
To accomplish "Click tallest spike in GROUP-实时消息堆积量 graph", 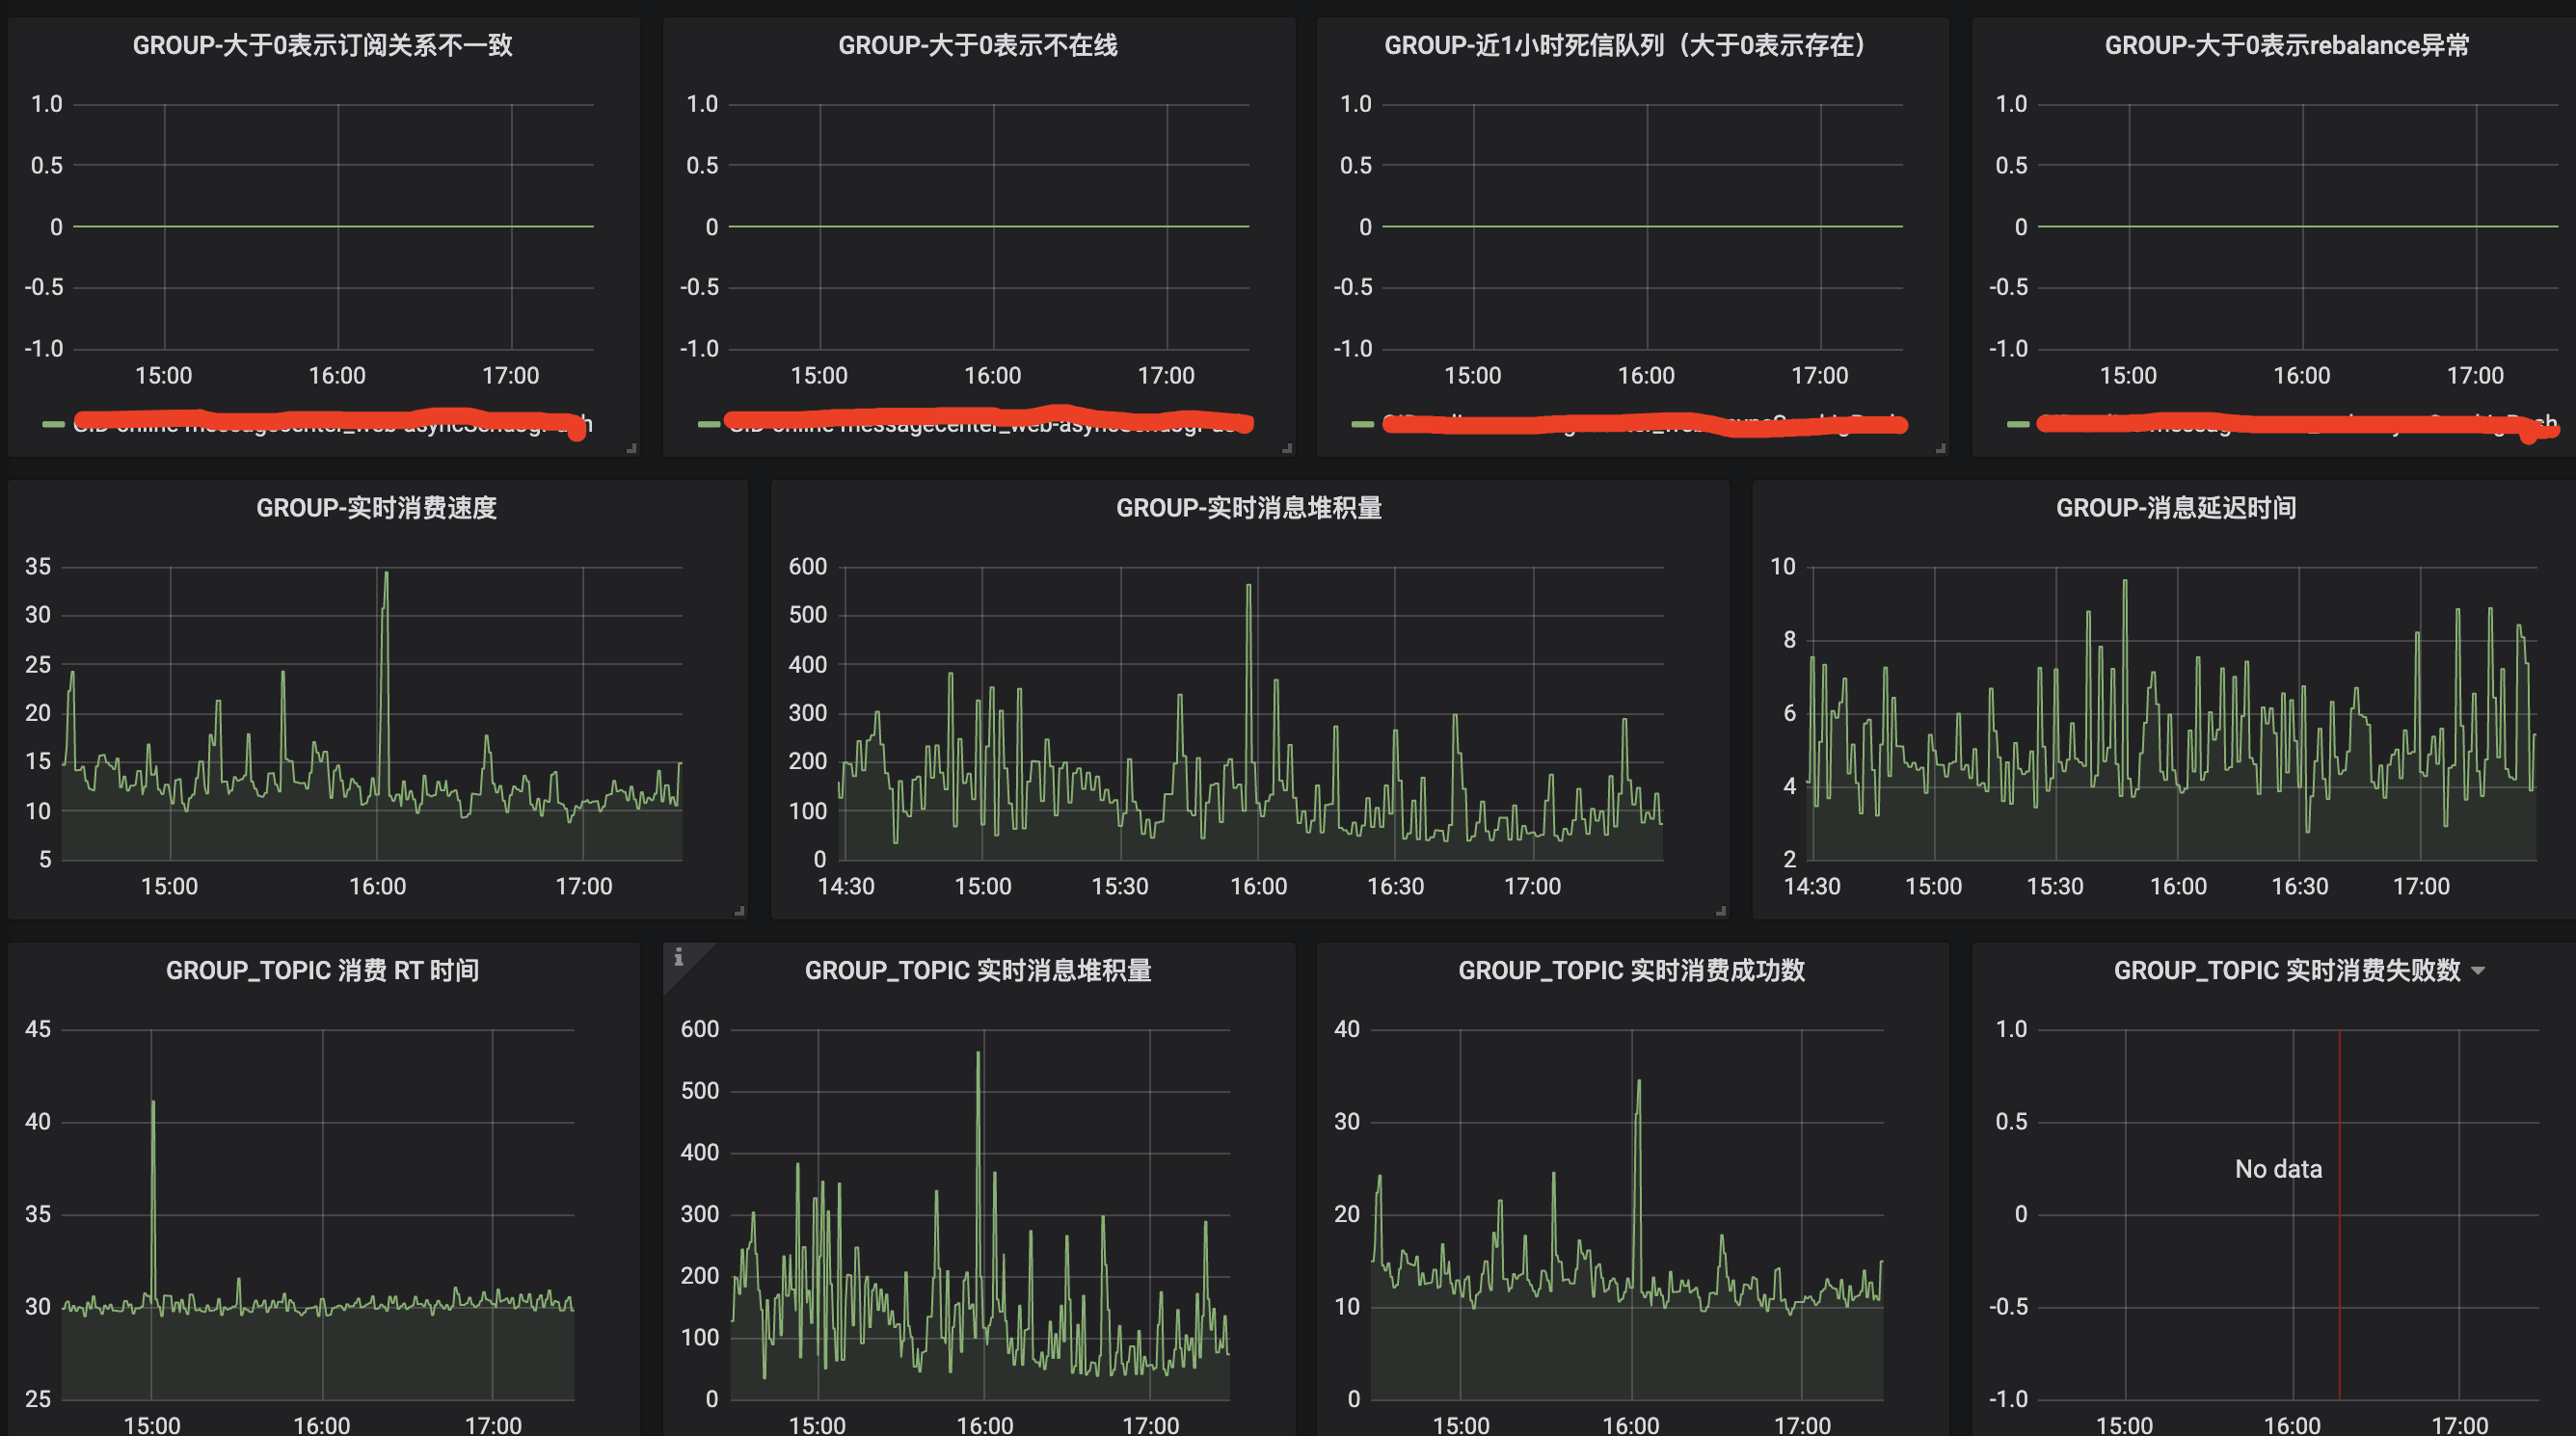I will click(x=1248, y=588).
